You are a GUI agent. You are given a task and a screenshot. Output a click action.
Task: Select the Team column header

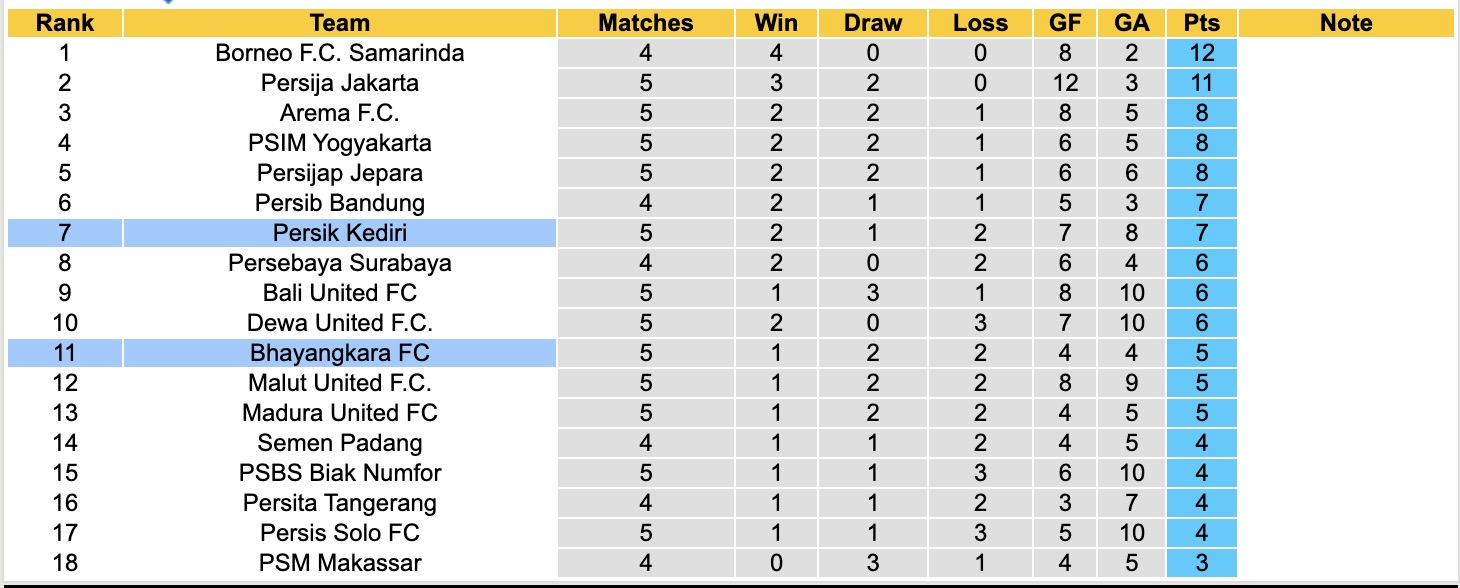pos(340,23)
